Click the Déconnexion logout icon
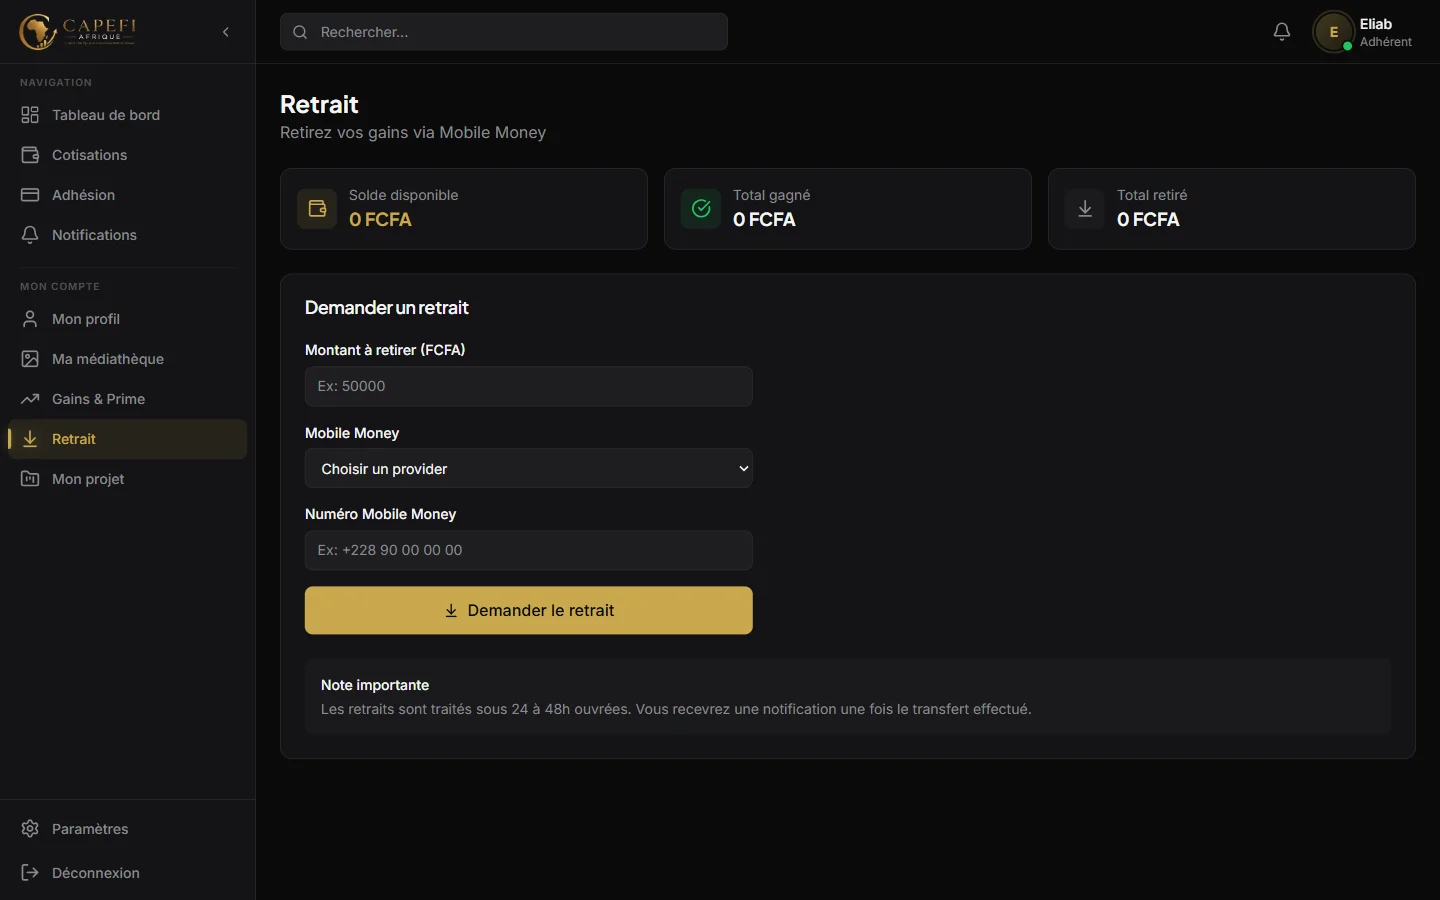The image size is (1440, 900). [30, 873]
